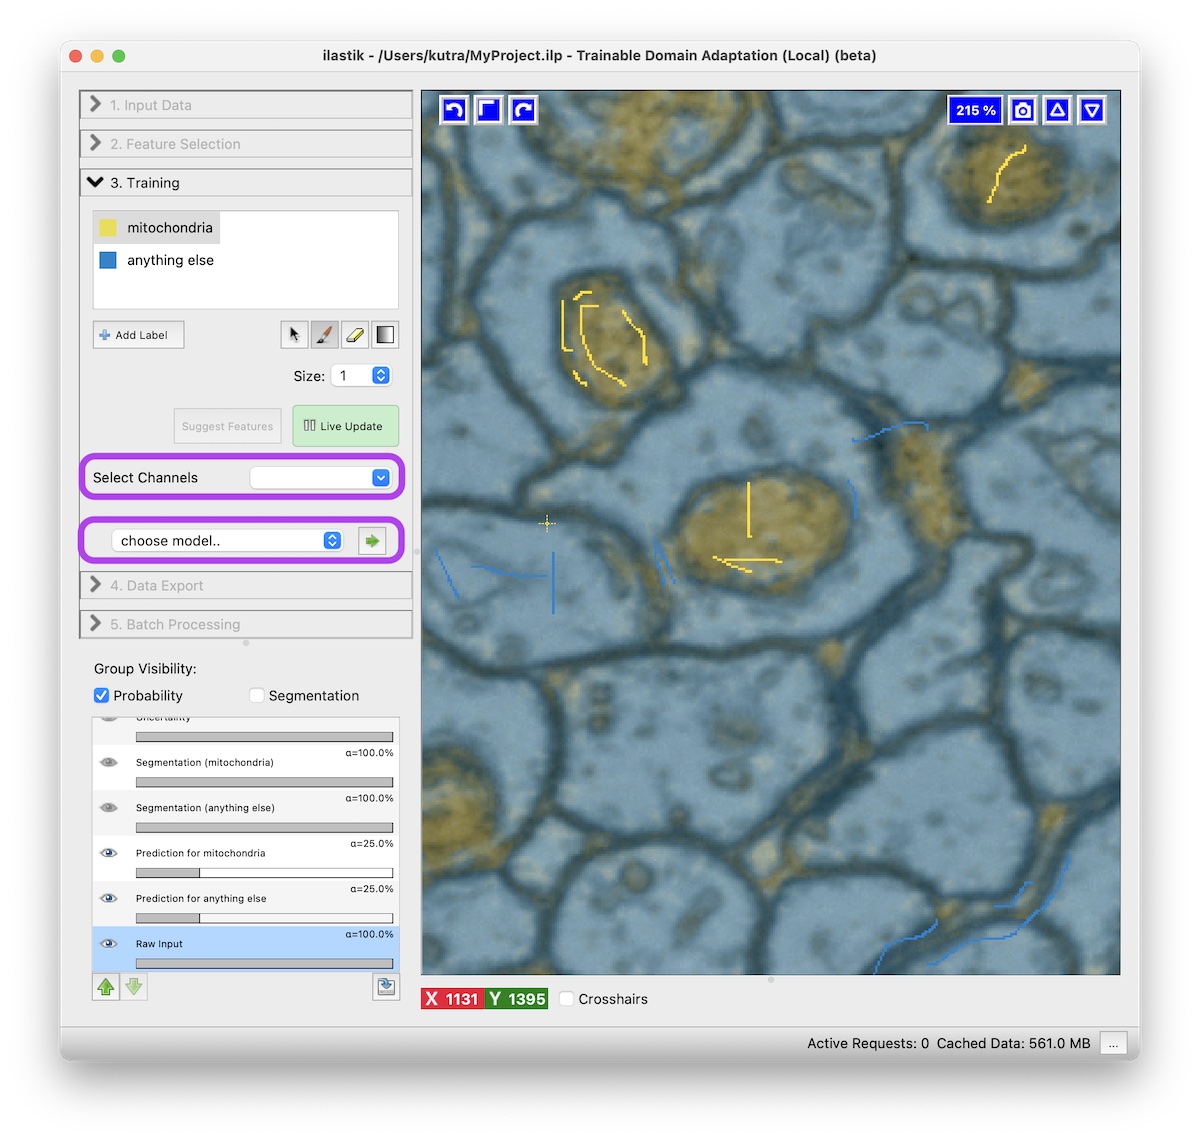1200x1140 pixels.
Task: Click the Y 1395 coordinate field
Action: click(x=516, y=999)
